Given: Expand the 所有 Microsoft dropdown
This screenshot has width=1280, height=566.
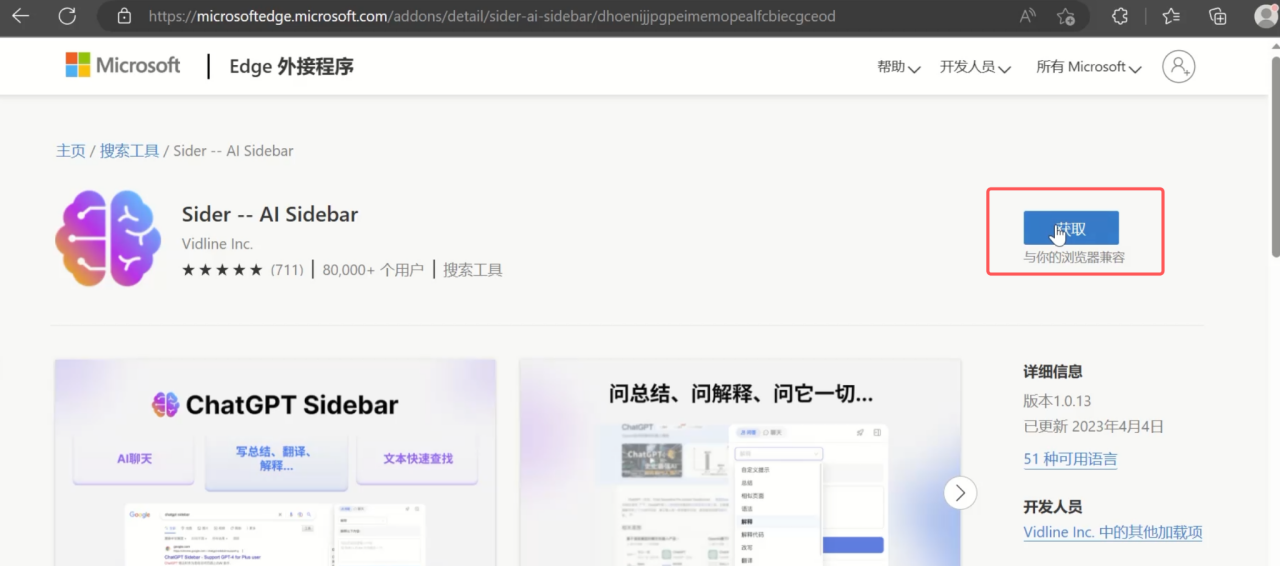Looking at the screenshot, I should pyautogui.click(x=1088, y=67).
